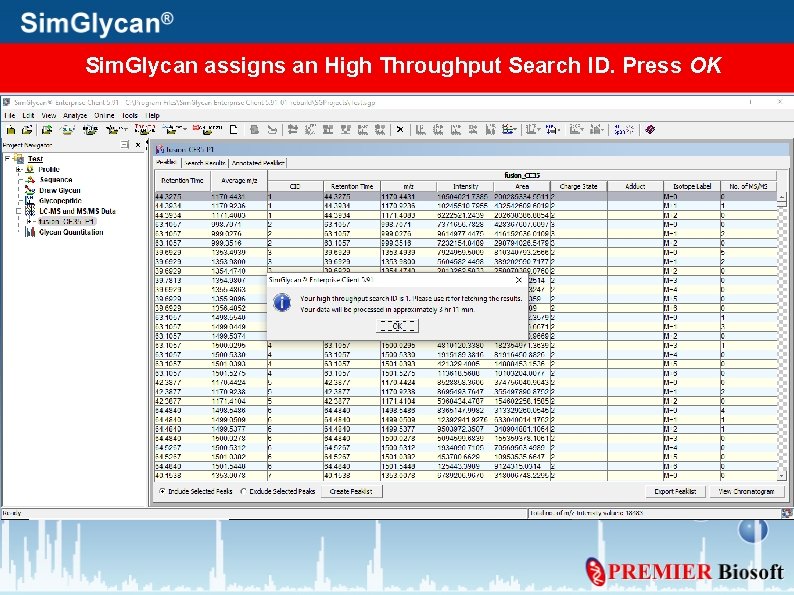Select the Sequence tree item
The image size is (794, 595).
click(x=56, y=180)
